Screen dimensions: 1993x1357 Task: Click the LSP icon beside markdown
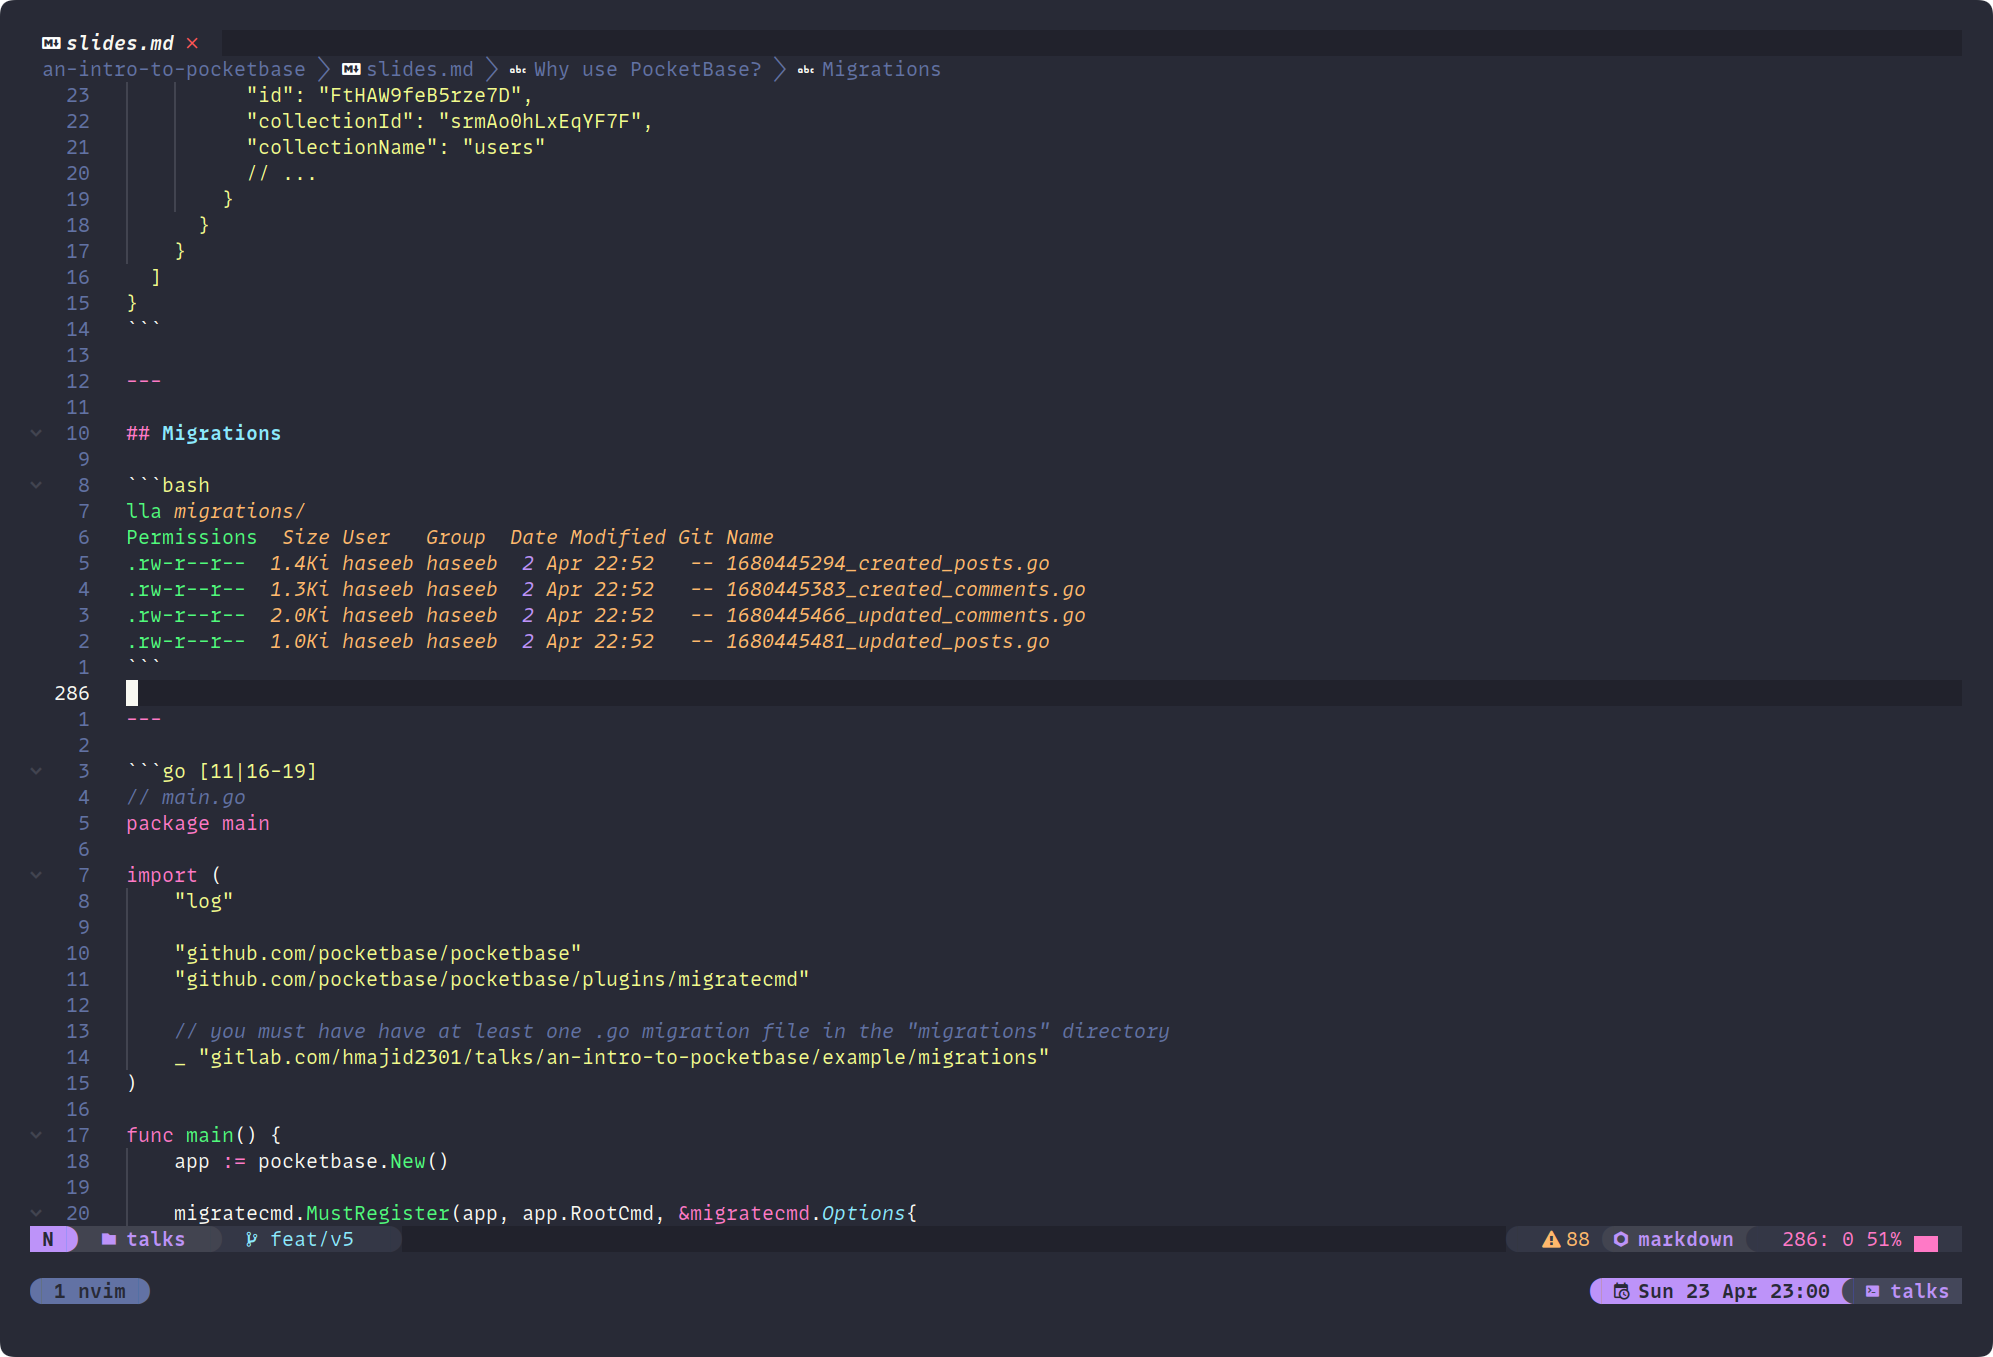click(x=1621, y=1239)
